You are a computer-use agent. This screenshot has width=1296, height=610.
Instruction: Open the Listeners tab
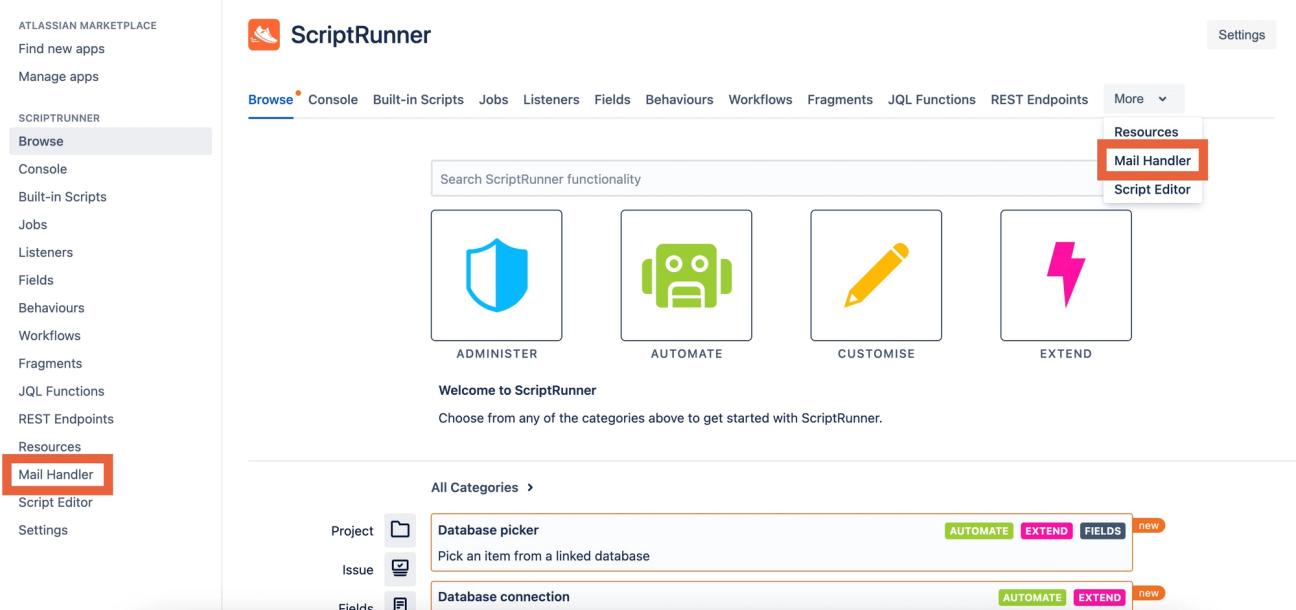pyautogui.click(x=551, y=99)
